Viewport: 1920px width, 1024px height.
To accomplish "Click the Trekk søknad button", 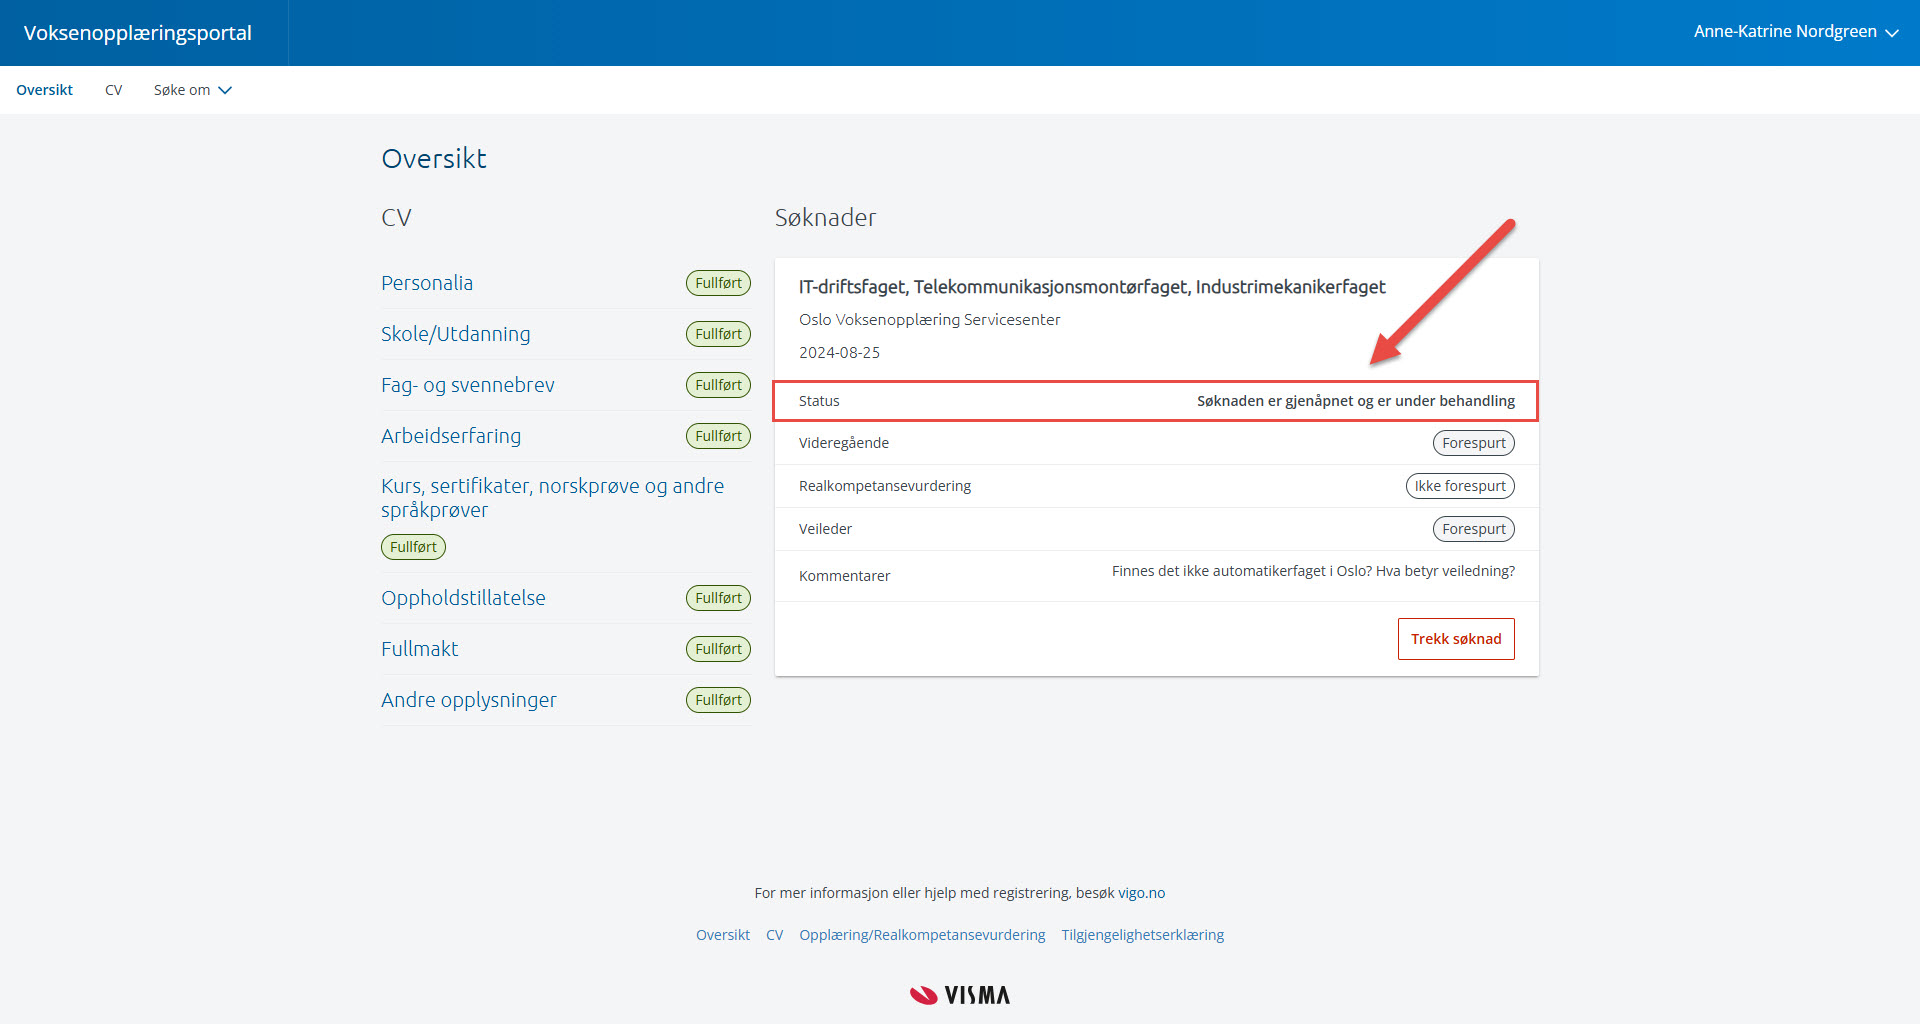I will click(1455, 639).
